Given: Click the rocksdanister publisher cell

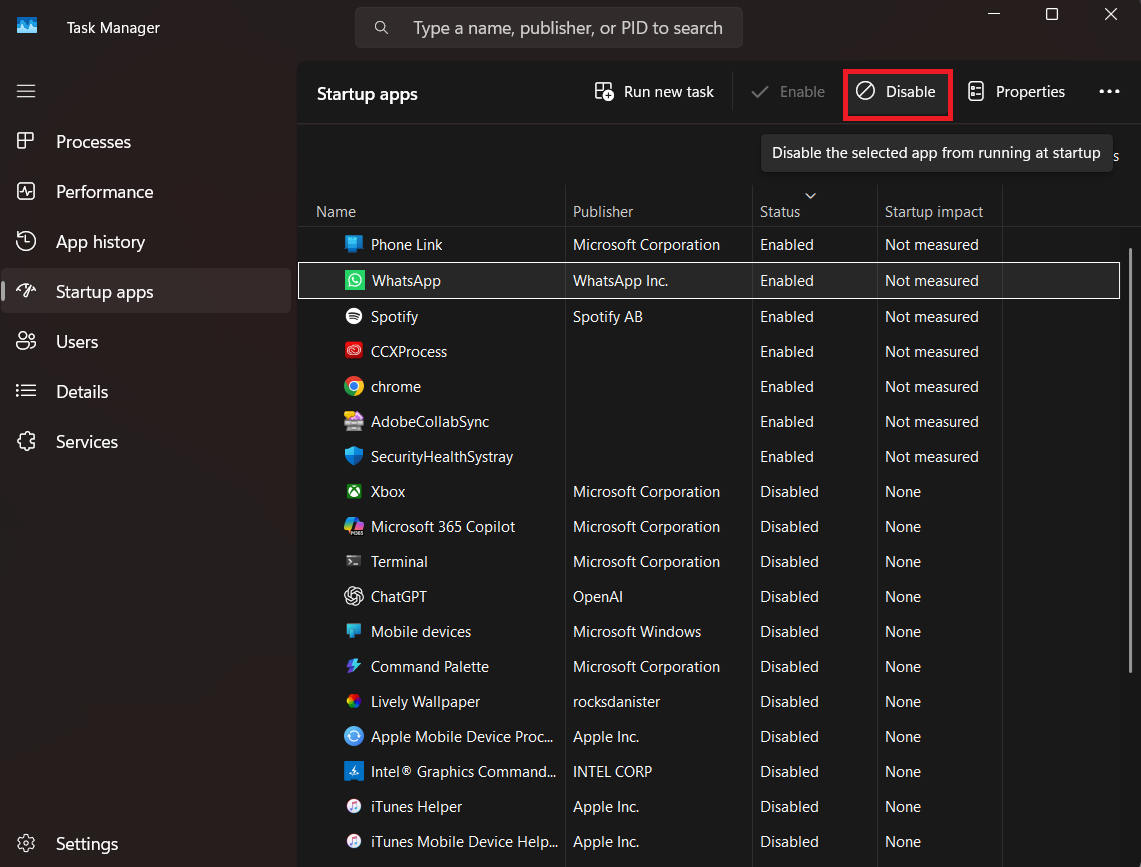Looking at the screenshot, I should (616, 702).
